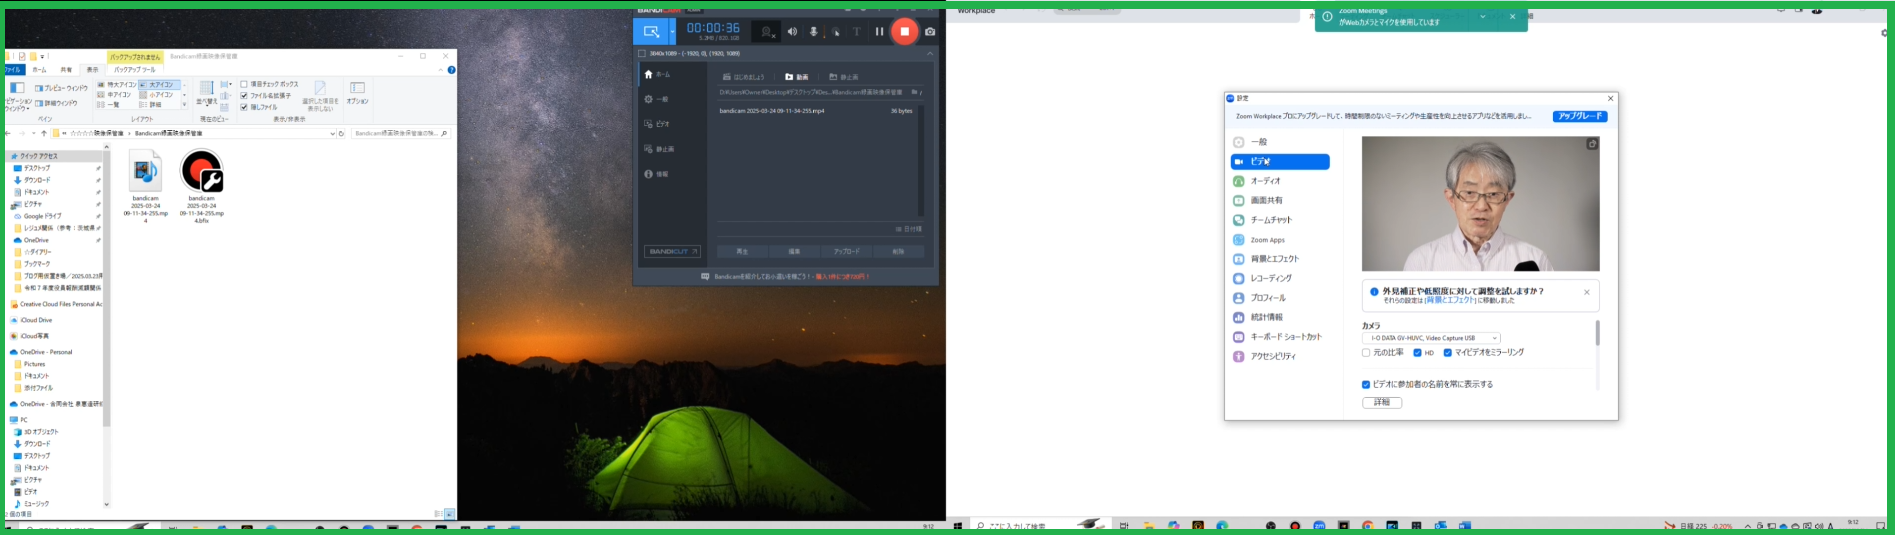
Task: Toggle Zoom 元の比率 checkbox
Action: 1366,353
